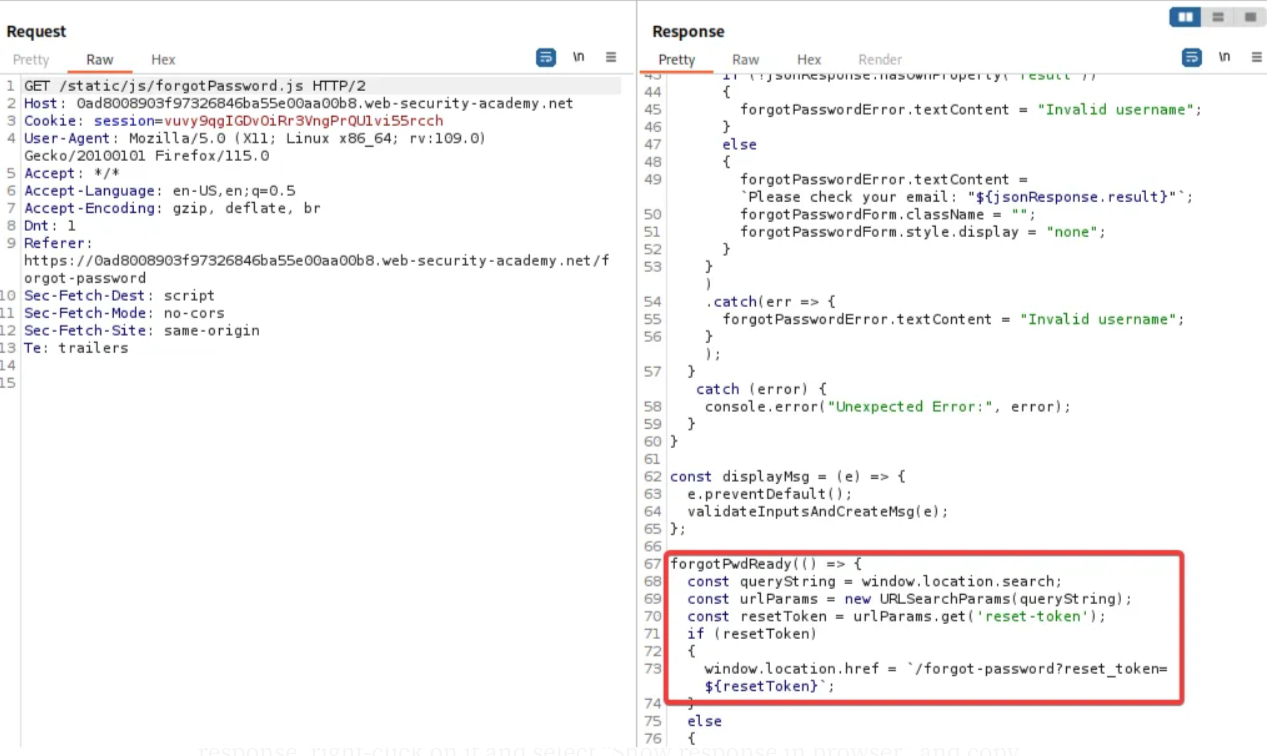This screenshot has width=1267, height=756.
Task: Show non-printable characters in Request panel
Action: 579,58
